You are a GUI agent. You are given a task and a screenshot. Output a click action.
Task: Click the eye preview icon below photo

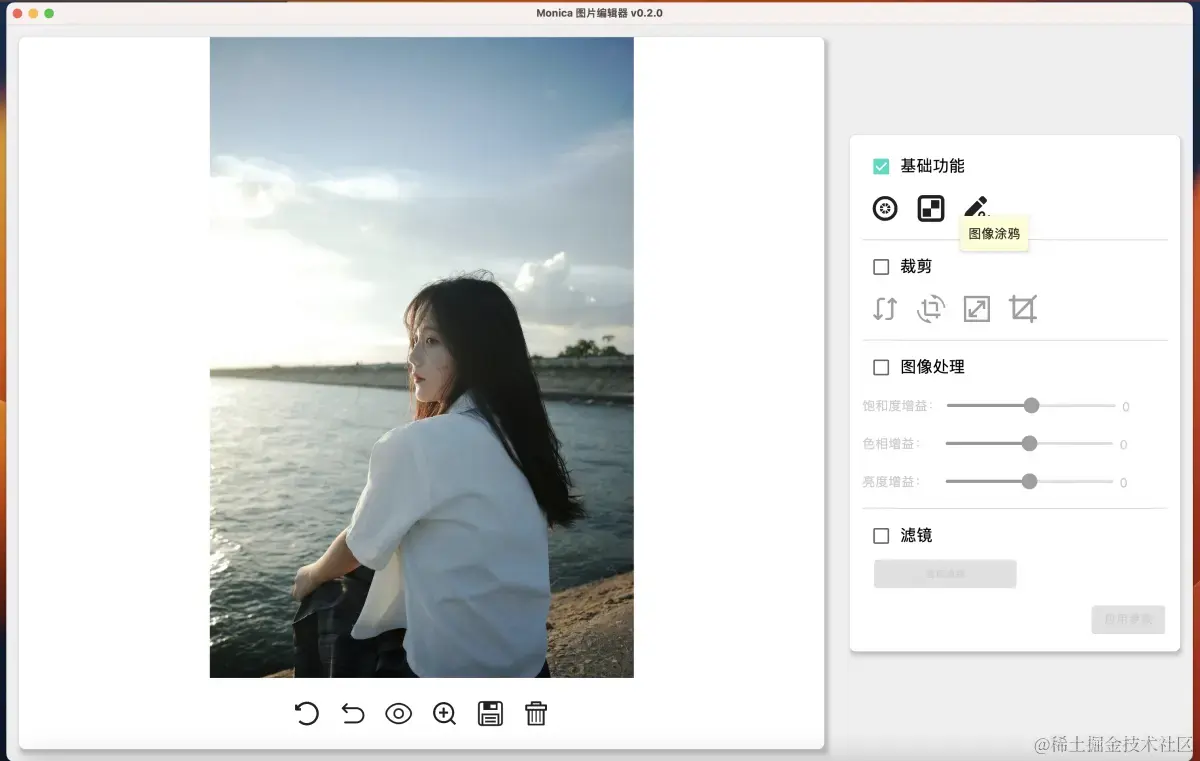point(399,713)
